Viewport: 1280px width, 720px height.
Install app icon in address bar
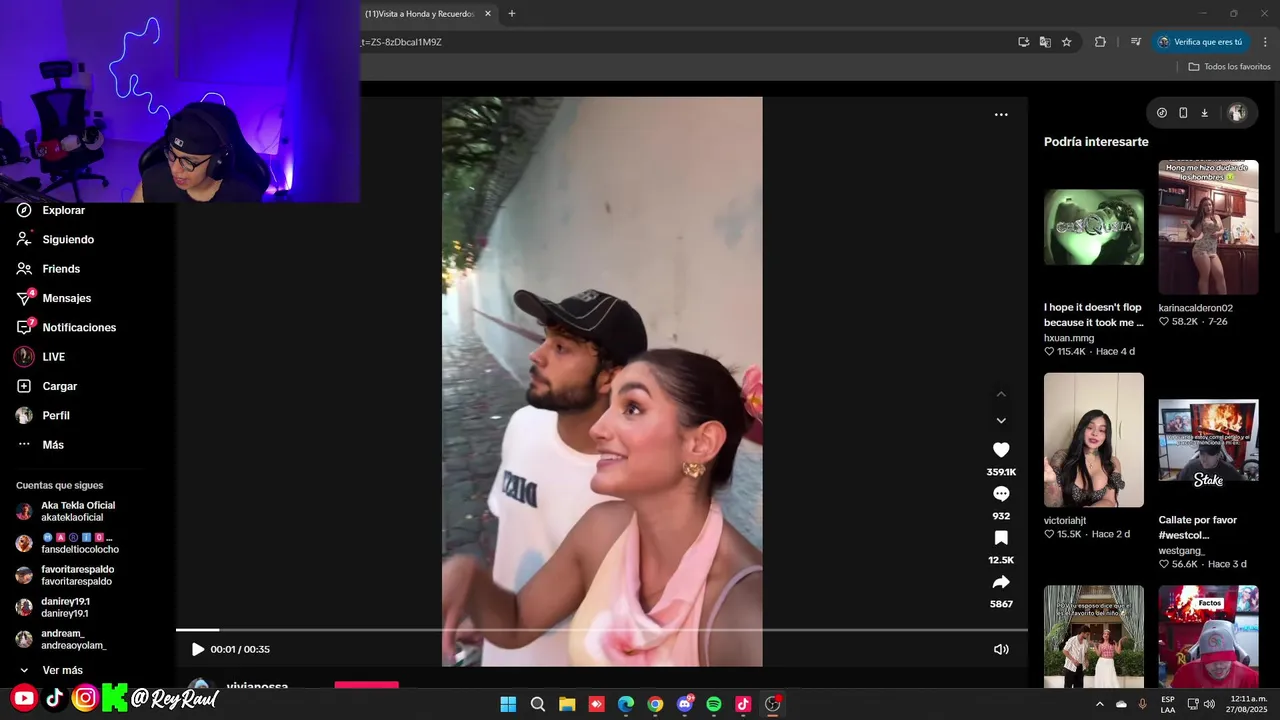1023,42
